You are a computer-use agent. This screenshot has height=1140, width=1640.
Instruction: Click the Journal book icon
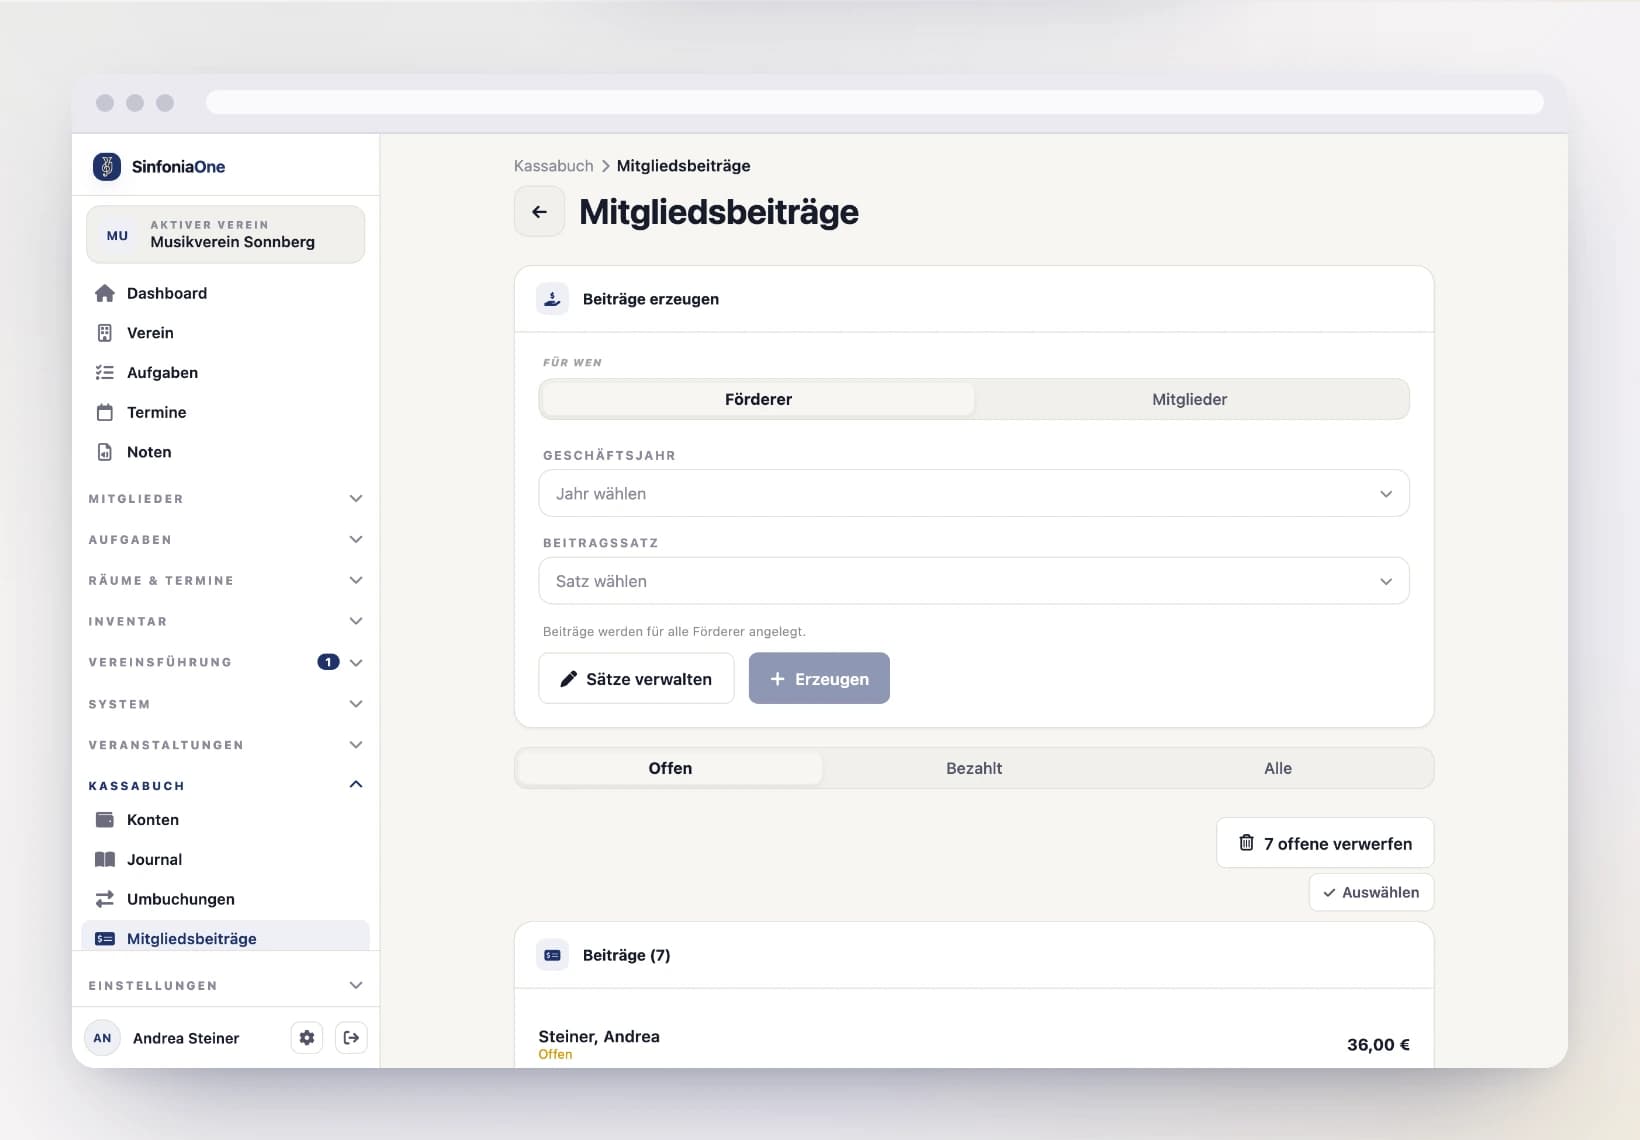105,859
